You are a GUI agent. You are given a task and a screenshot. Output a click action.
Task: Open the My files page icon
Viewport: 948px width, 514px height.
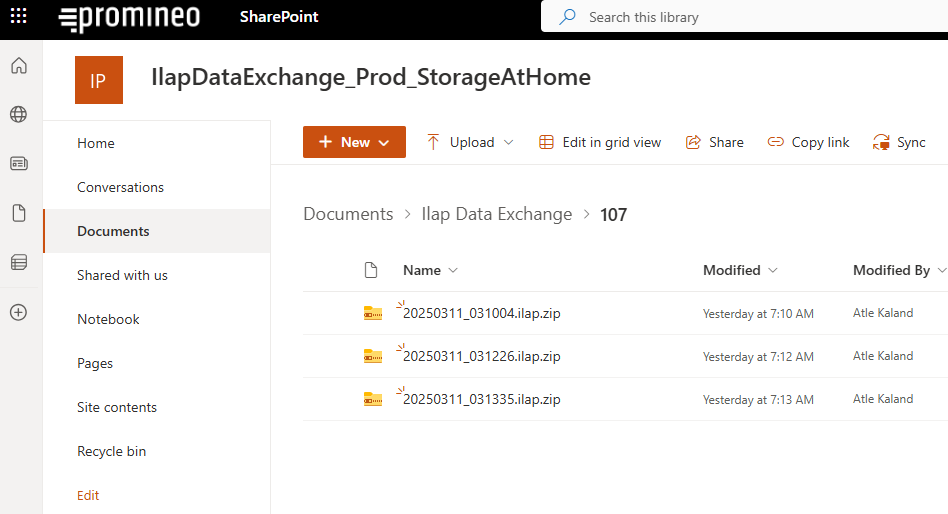18,213
